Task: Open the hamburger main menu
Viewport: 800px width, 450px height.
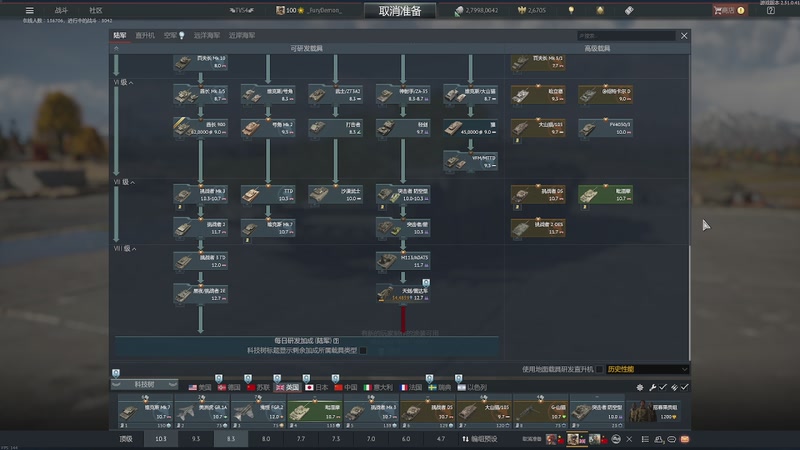Action: click(30, 10)
